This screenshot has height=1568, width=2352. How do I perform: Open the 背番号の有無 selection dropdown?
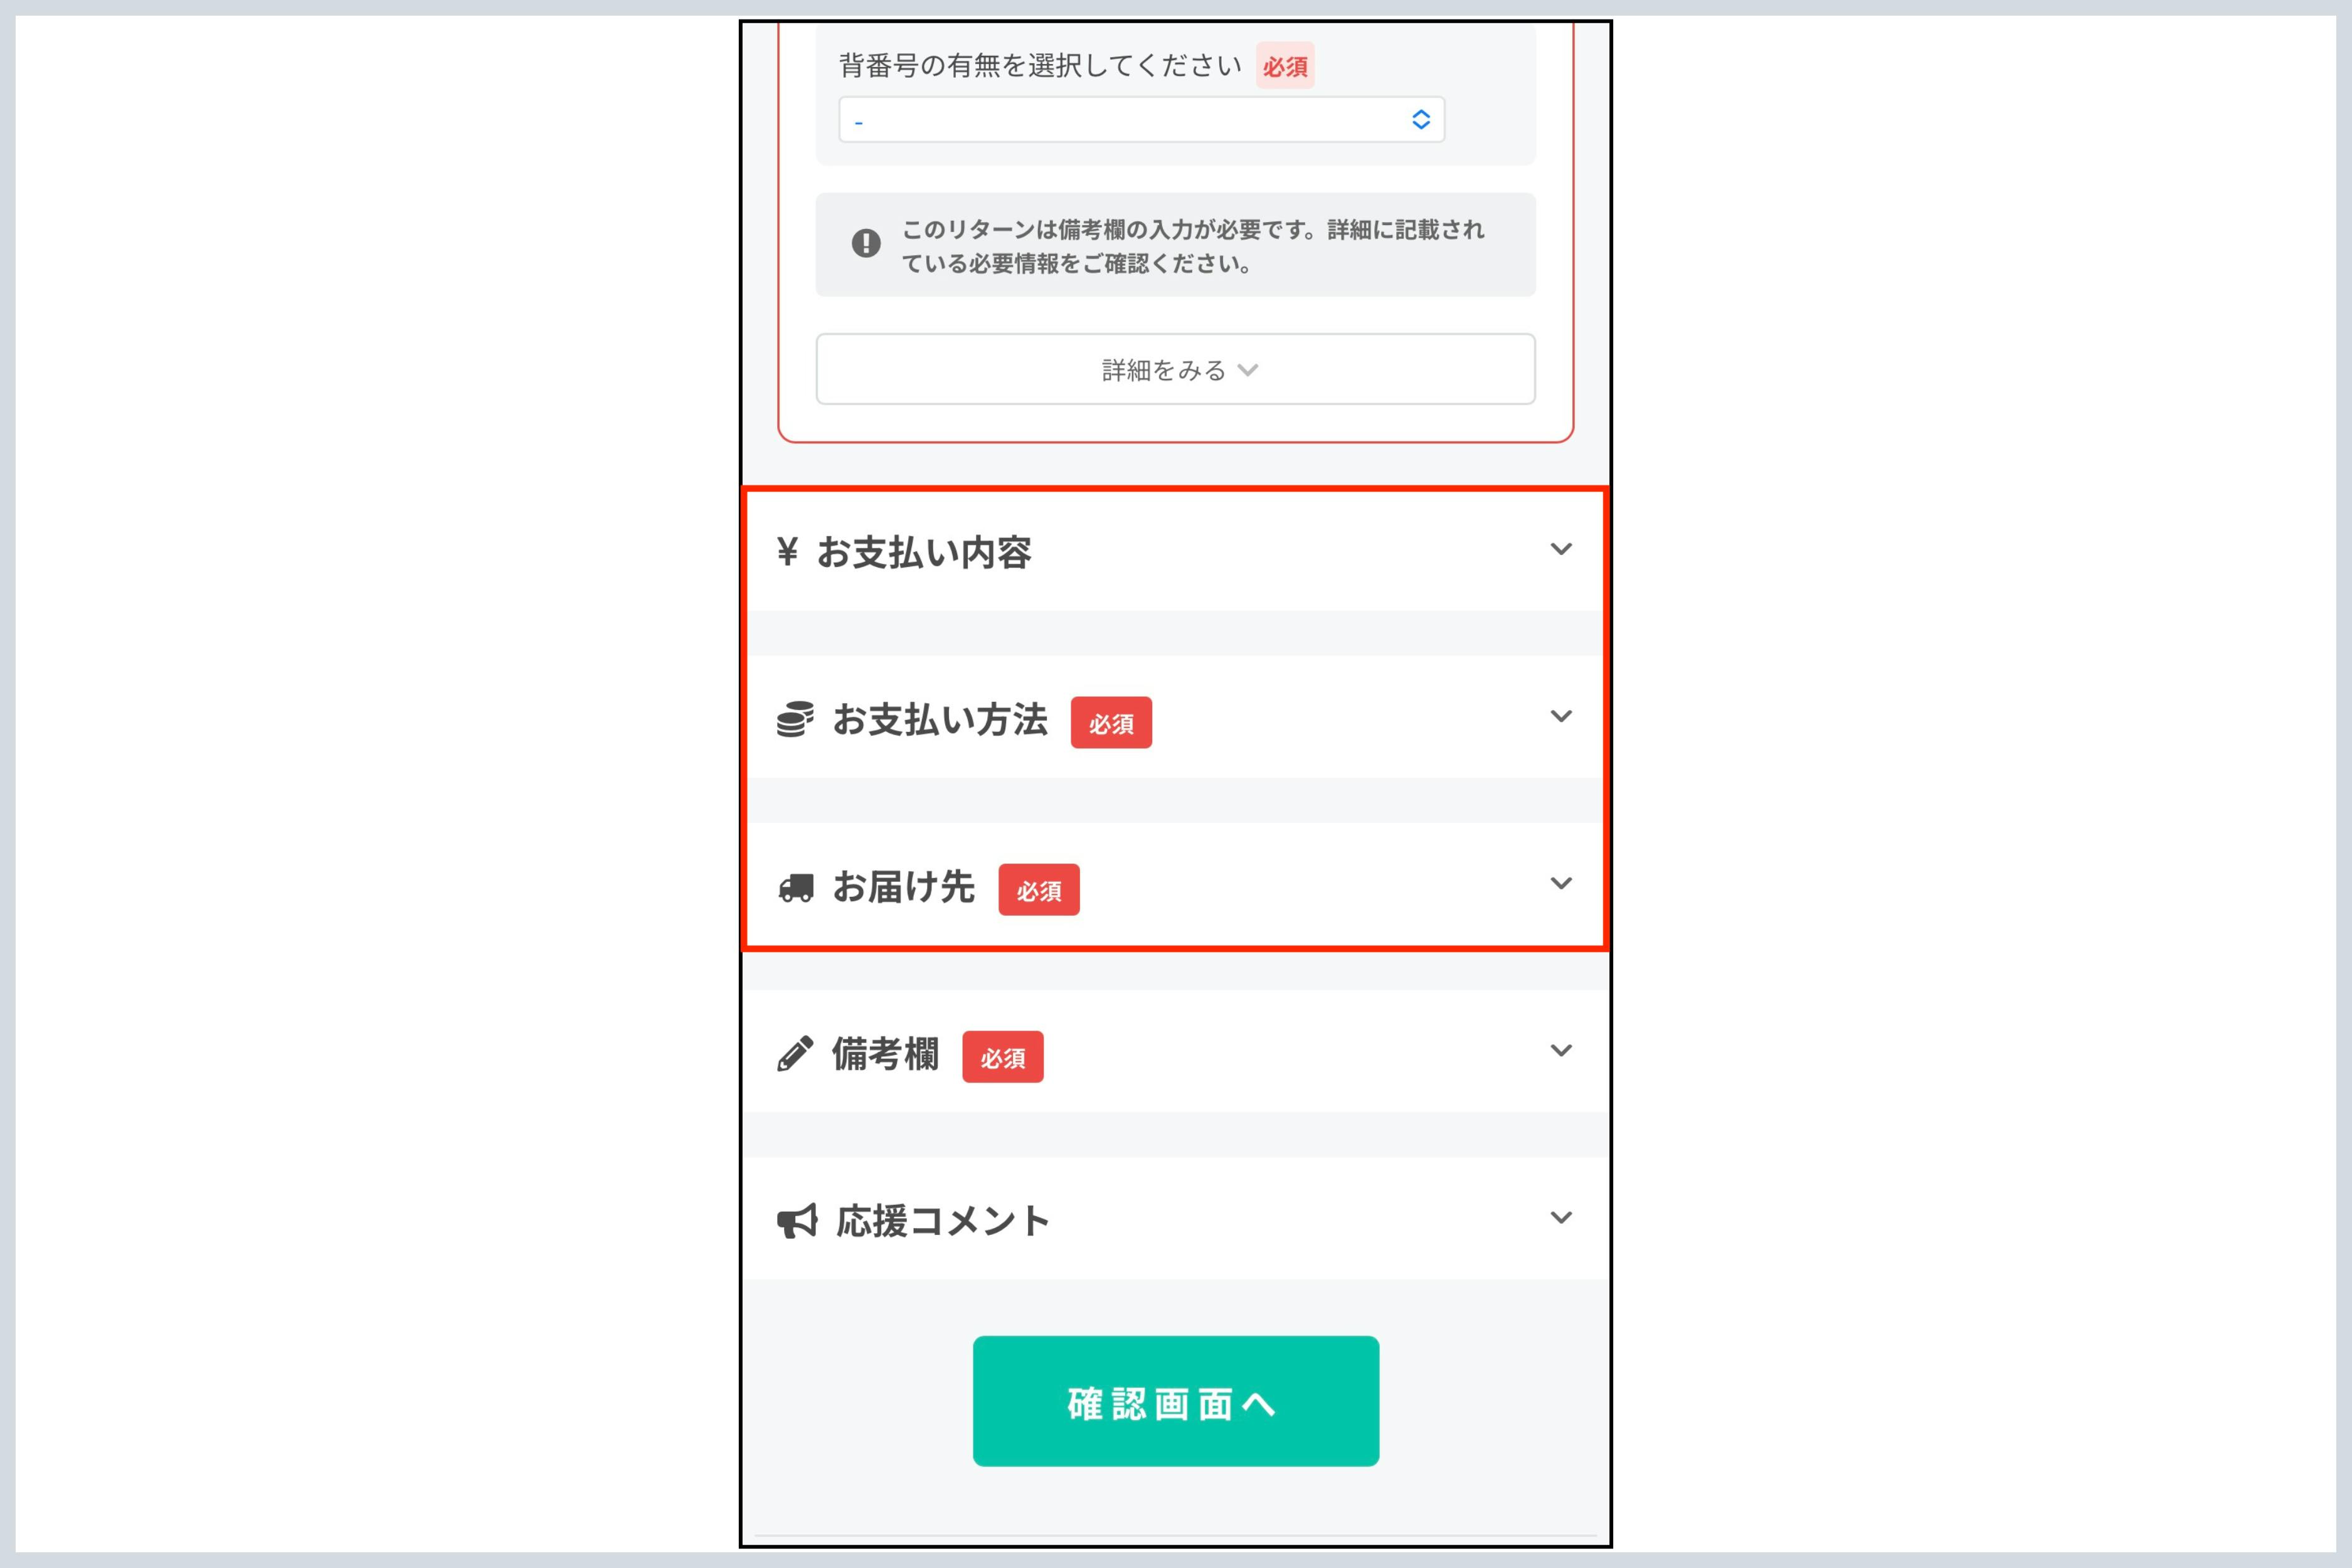click(1140, 120)
